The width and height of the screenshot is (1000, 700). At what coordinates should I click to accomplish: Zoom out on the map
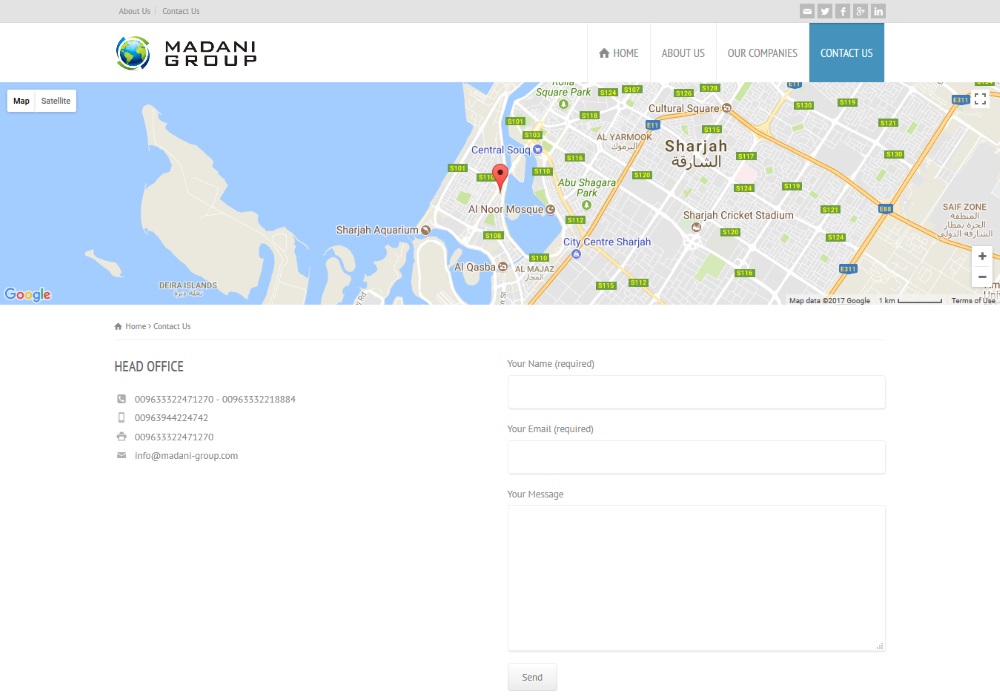click(982, 277)
